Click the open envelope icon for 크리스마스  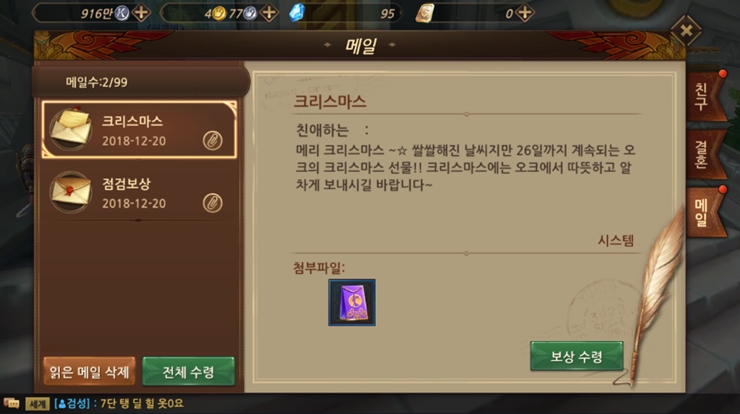[71, 128]
